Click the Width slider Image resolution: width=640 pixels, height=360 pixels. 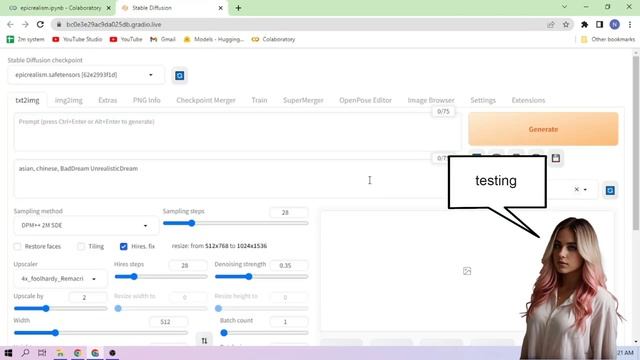point(100,333)
